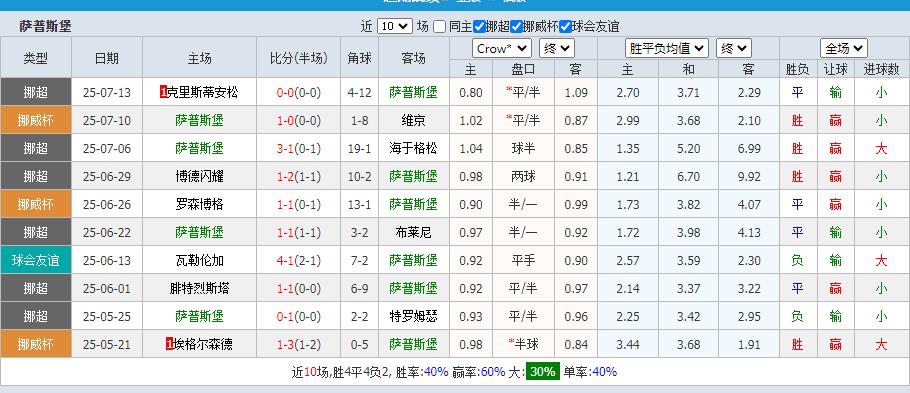This screenshot has height=393, width=910.
Task: Click the 挪威杯 tag for 25-06-26 match
Action: click(36, 204)
